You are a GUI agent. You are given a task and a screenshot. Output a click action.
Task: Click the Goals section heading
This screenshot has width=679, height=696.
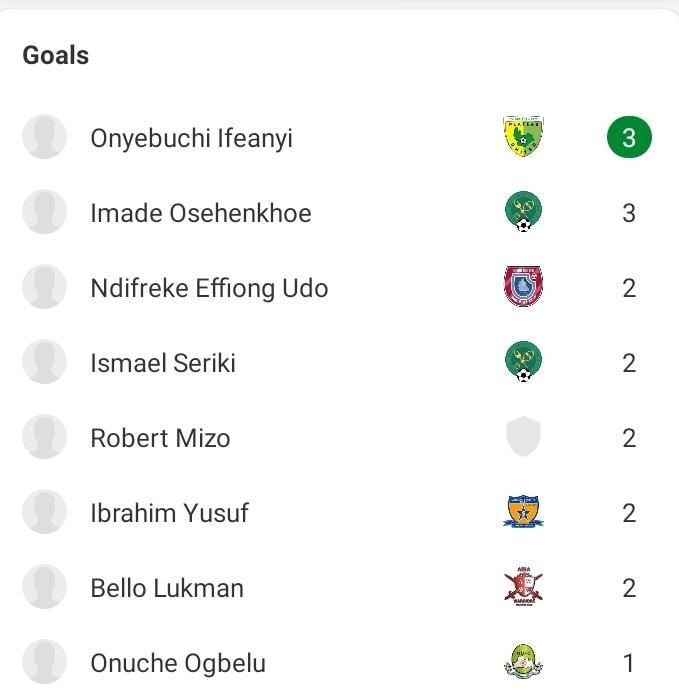56,55
